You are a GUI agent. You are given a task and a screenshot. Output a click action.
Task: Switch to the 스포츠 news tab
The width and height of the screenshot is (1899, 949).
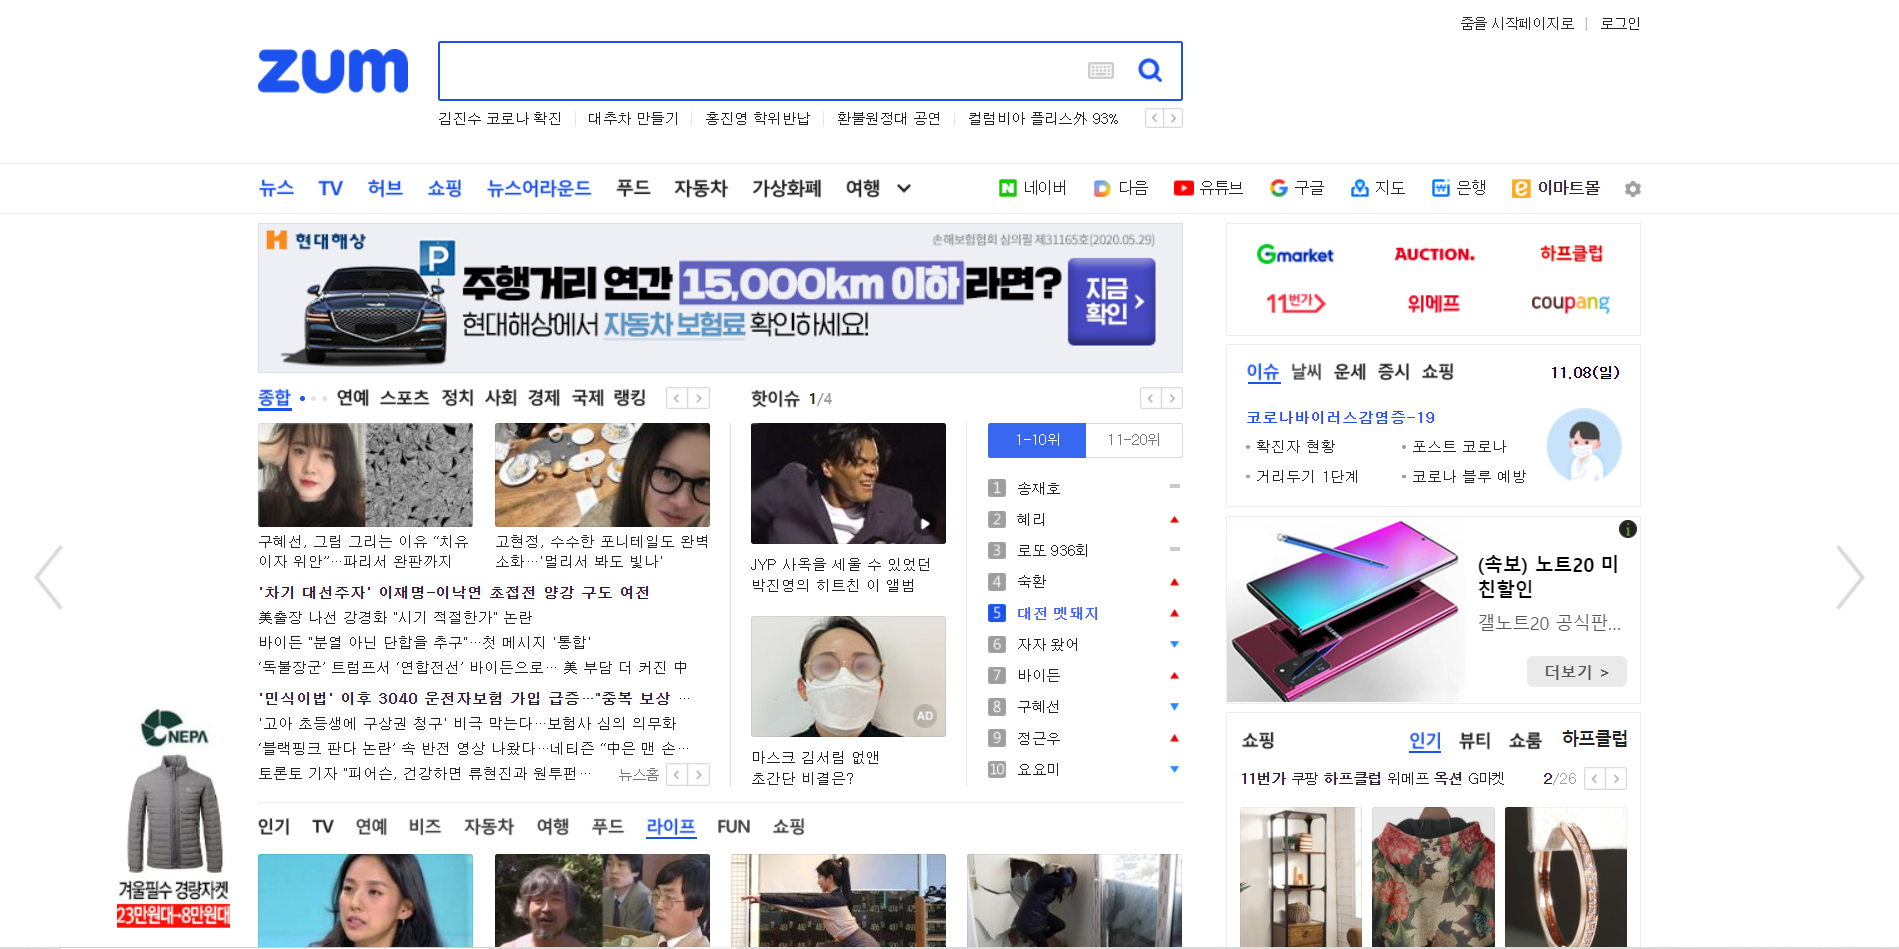404,398
